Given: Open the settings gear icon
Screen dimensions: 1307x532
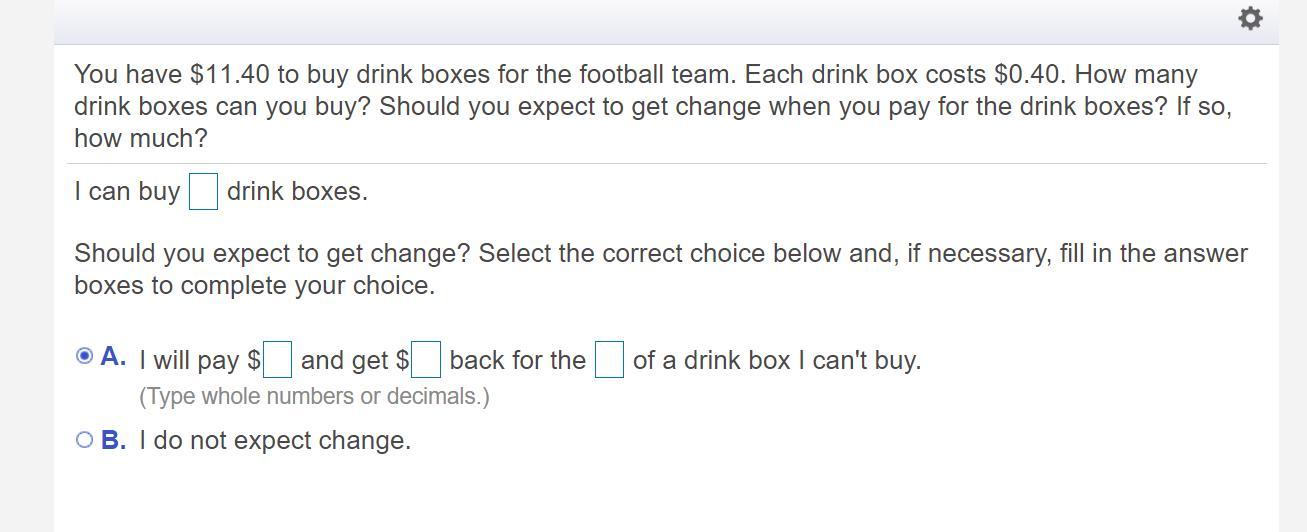Looking at the screenshot, I should pyautogui.click(x=1250, y=19).
